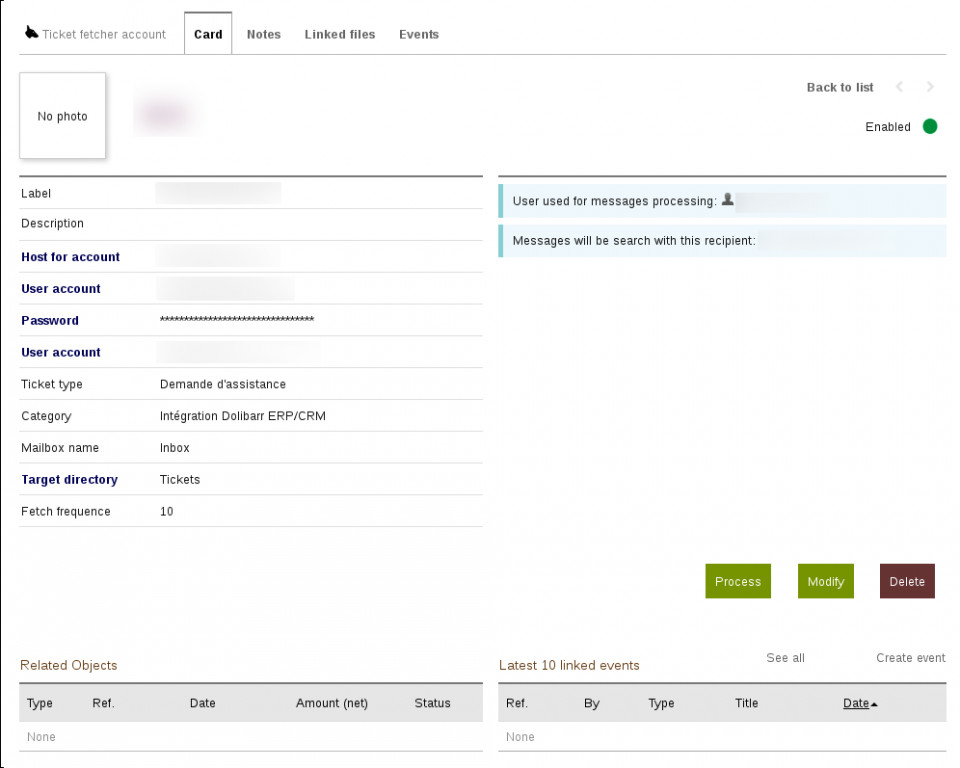Click the Date sort arrow in events
This screenshot has height=768, width=960.
tap(874, 704)
